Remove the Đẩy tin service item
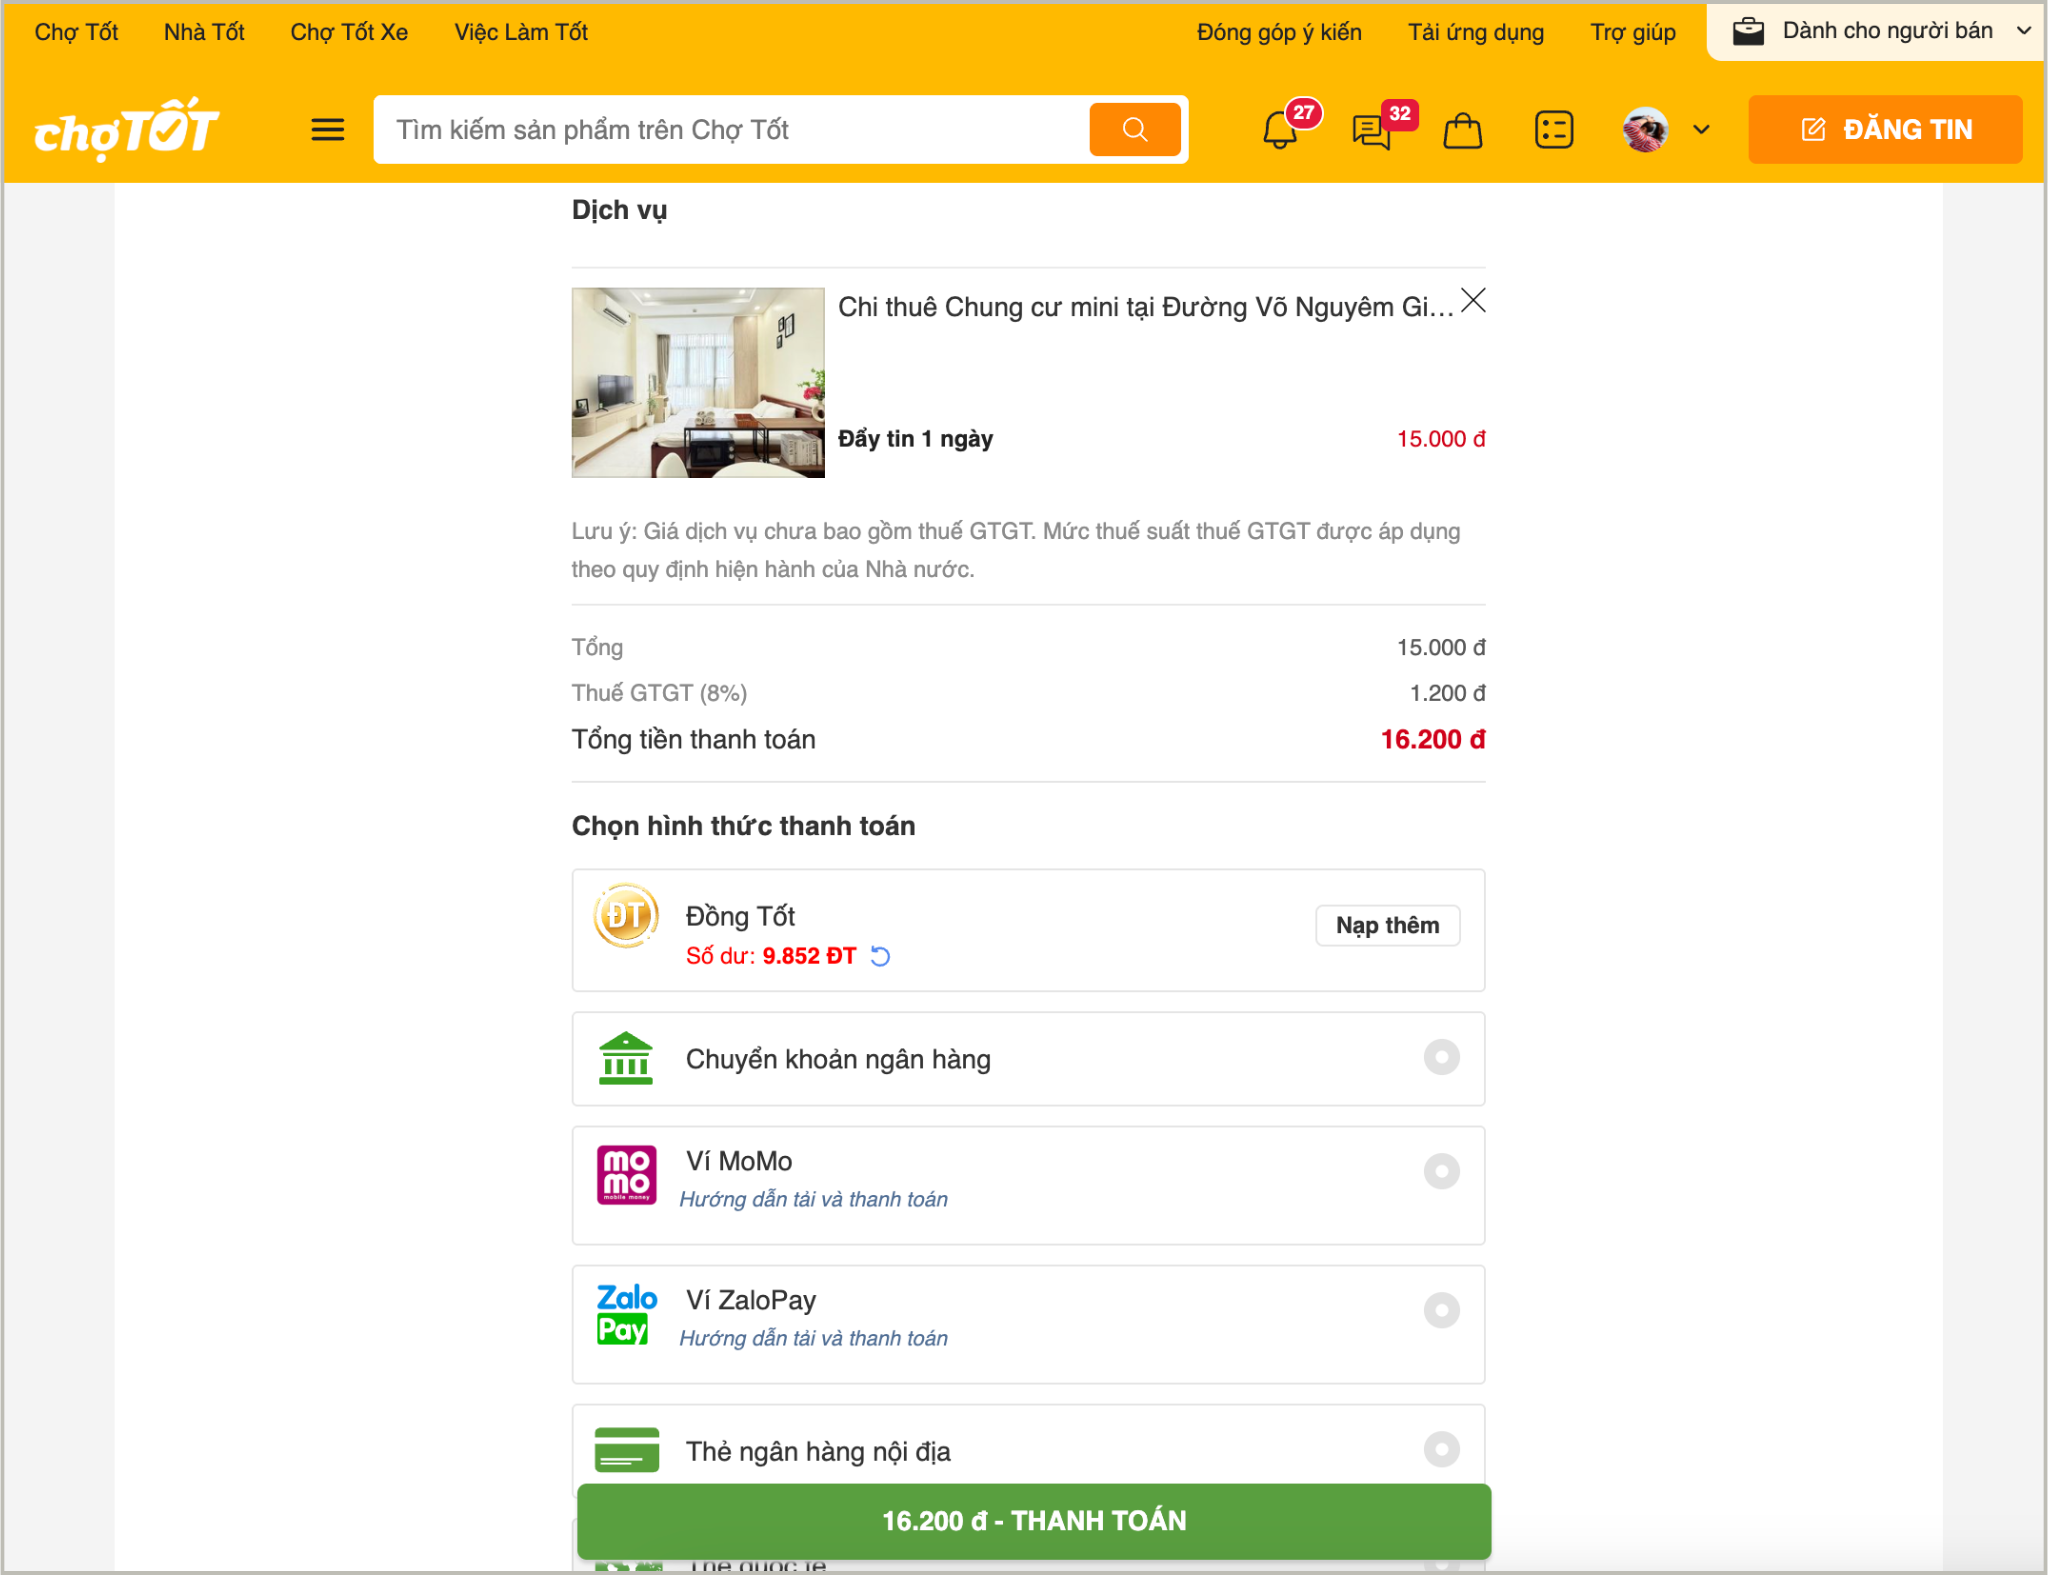 coord(1472,301)
